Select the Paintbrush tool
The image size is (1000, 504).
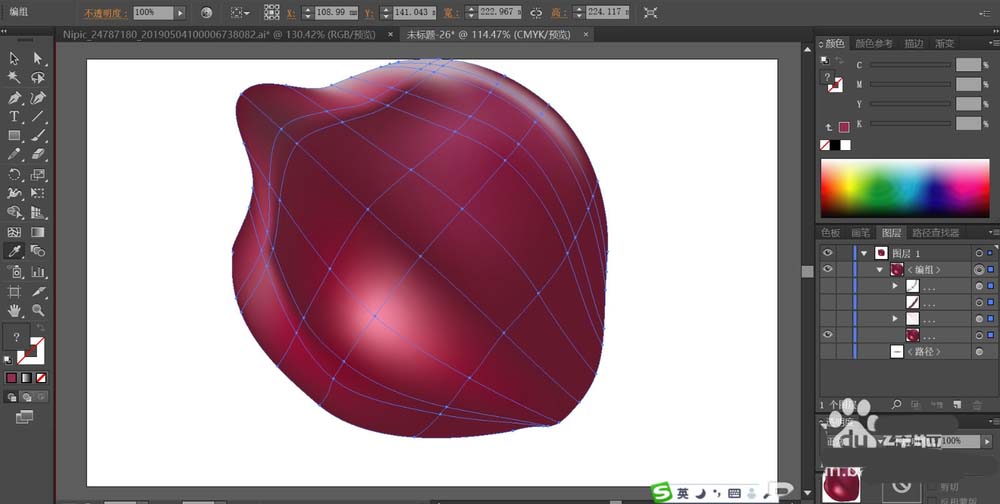click(x=38, y=135)
